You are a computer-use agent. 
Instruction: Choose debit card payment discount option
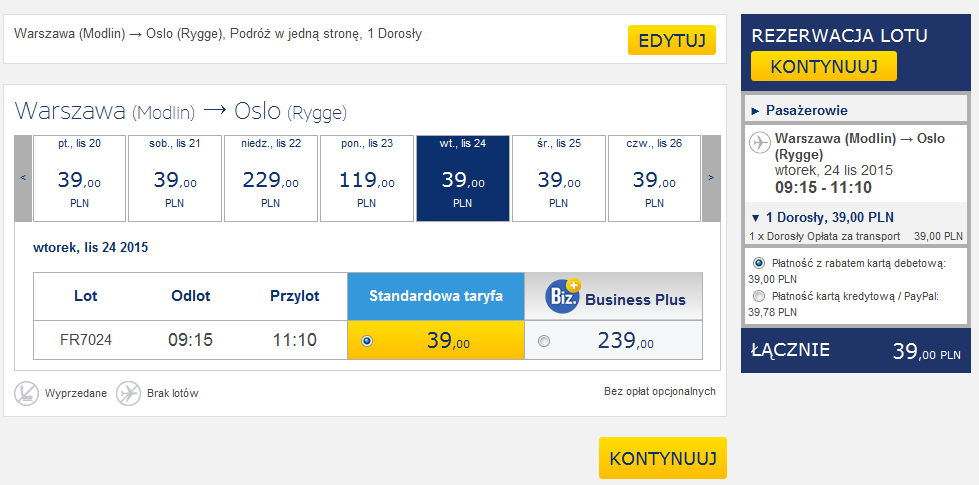[x=759, y=263]
